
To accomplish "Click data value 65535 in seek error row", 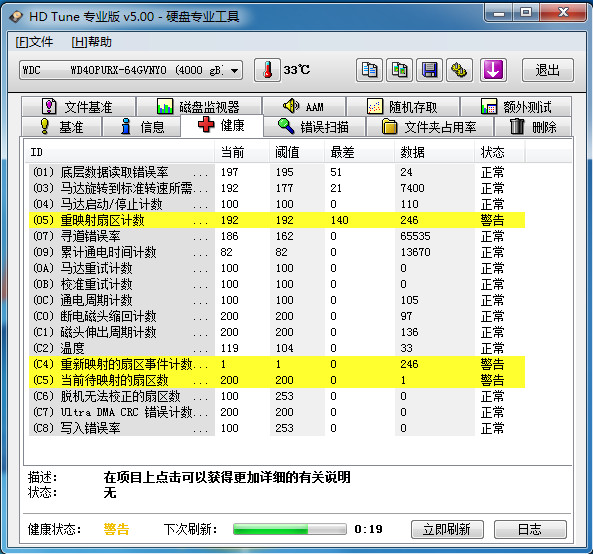I will (415, 236).
